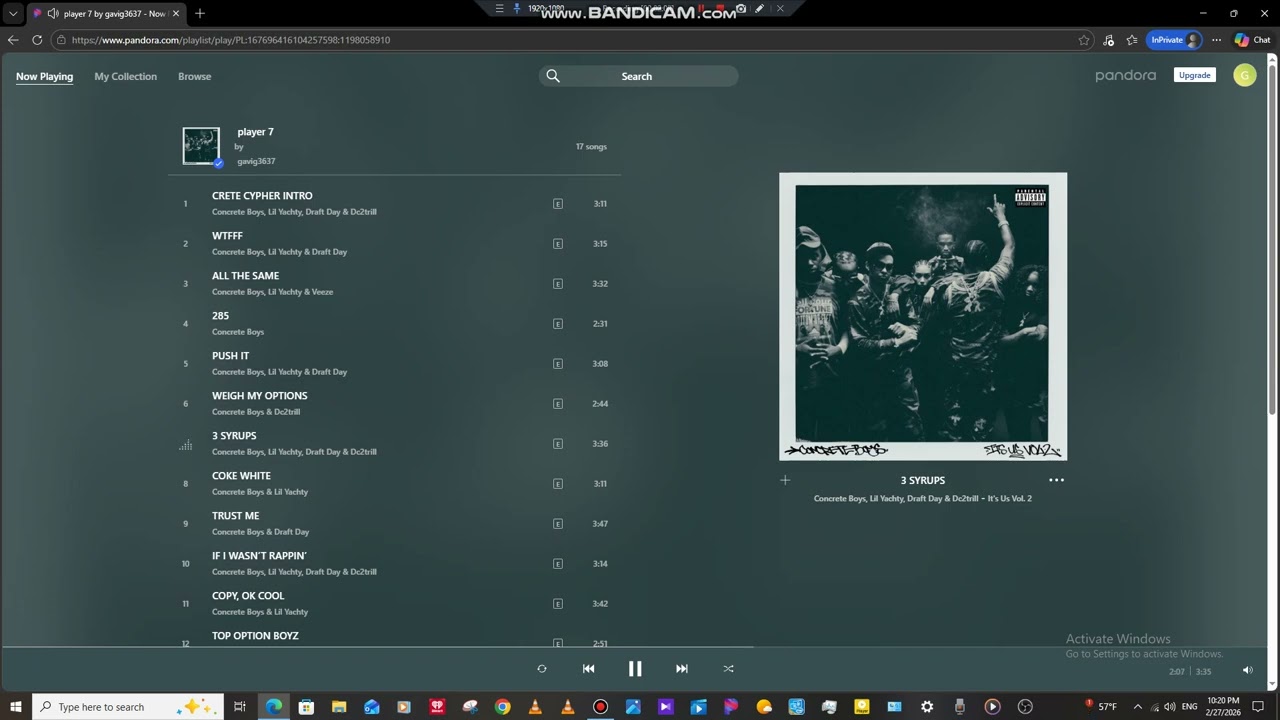
Task: Skip to the next track
Action: [682, 669]
